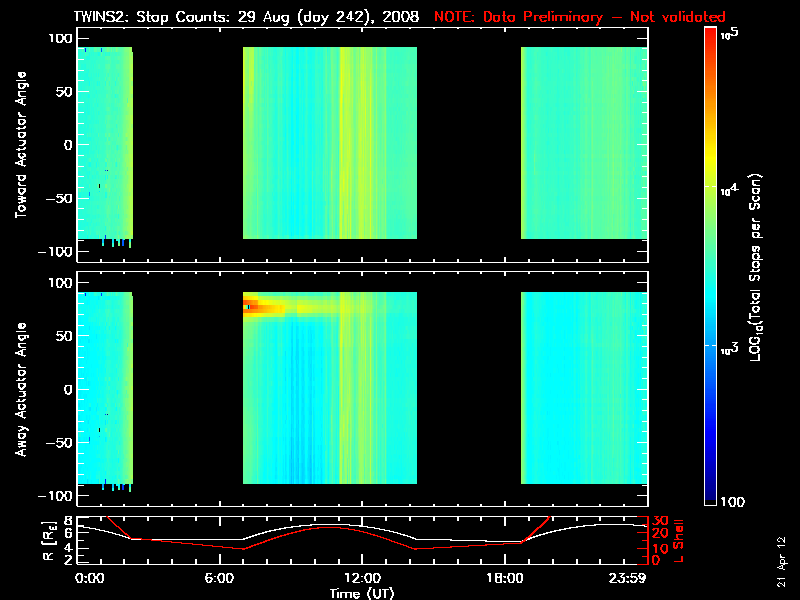The height and width of the screenshot is (600, 800).
Task: Click the red L Shell curve peak near 12:00
Action: pos(329,527)
